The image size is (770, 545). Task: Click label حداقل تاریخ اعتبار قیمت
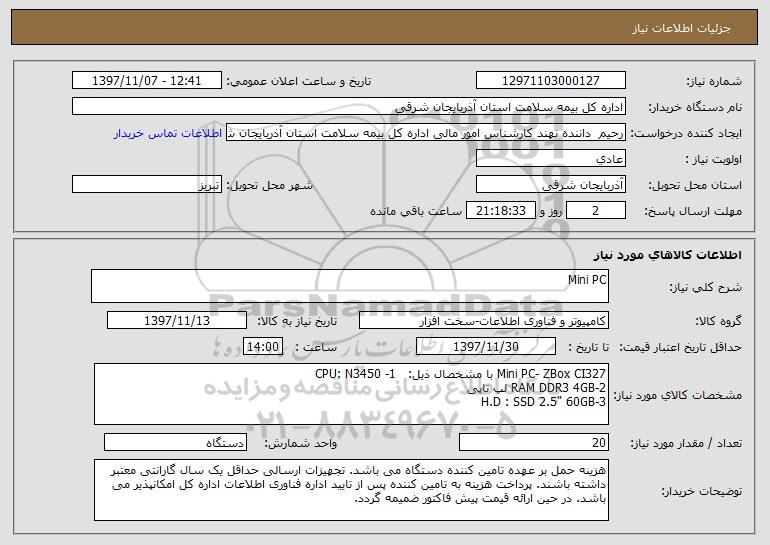(680, 347)
